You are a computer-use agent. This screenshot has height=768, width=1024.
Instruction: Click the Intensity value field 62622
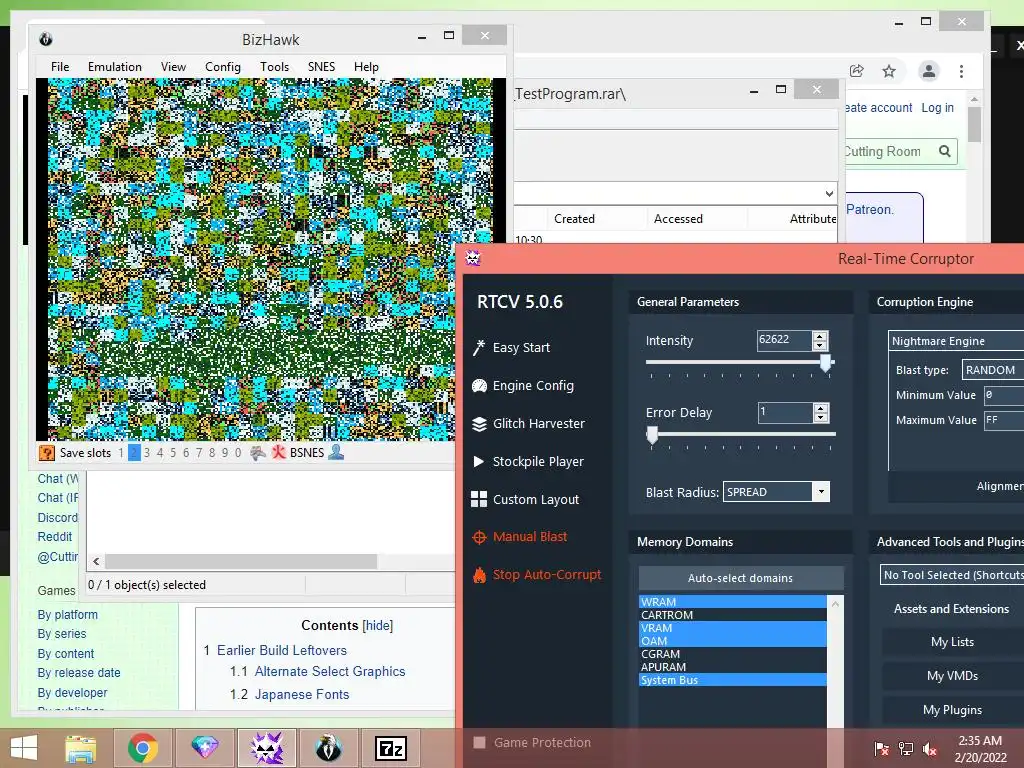click(785, 340)
